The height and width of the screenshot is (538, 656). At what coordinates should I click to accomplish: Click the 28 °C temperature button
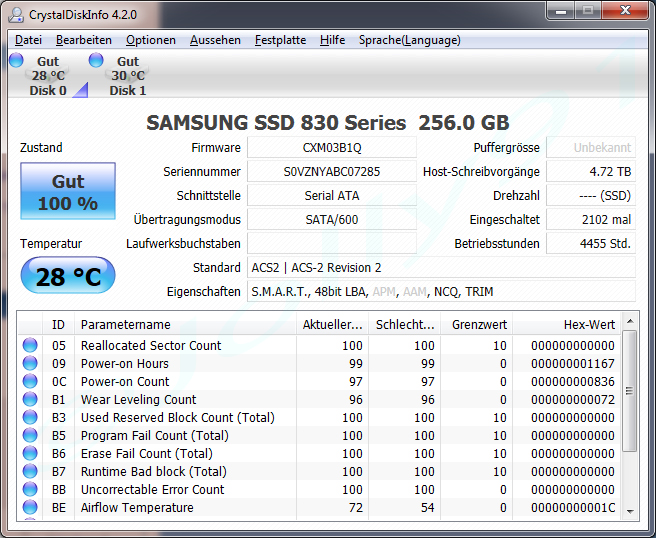pyautogui.click(x=68, y=276)
